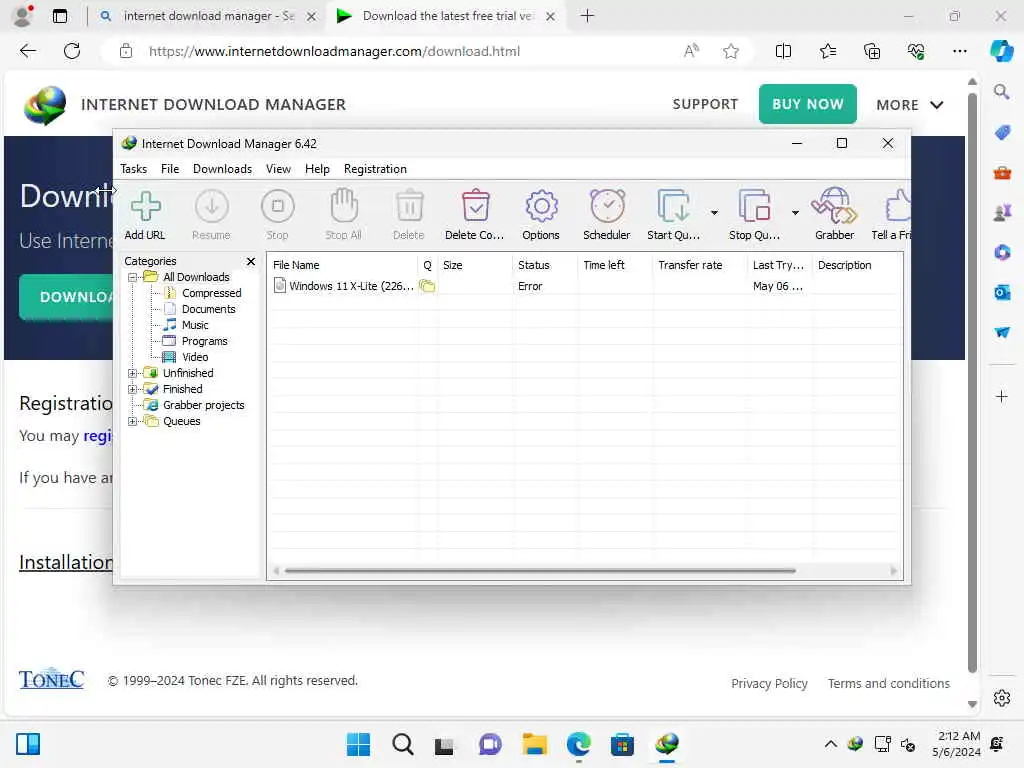Viewport: 1024px width, 768px height.
Task: Click the Stop download icon
Action: [278, 206]
